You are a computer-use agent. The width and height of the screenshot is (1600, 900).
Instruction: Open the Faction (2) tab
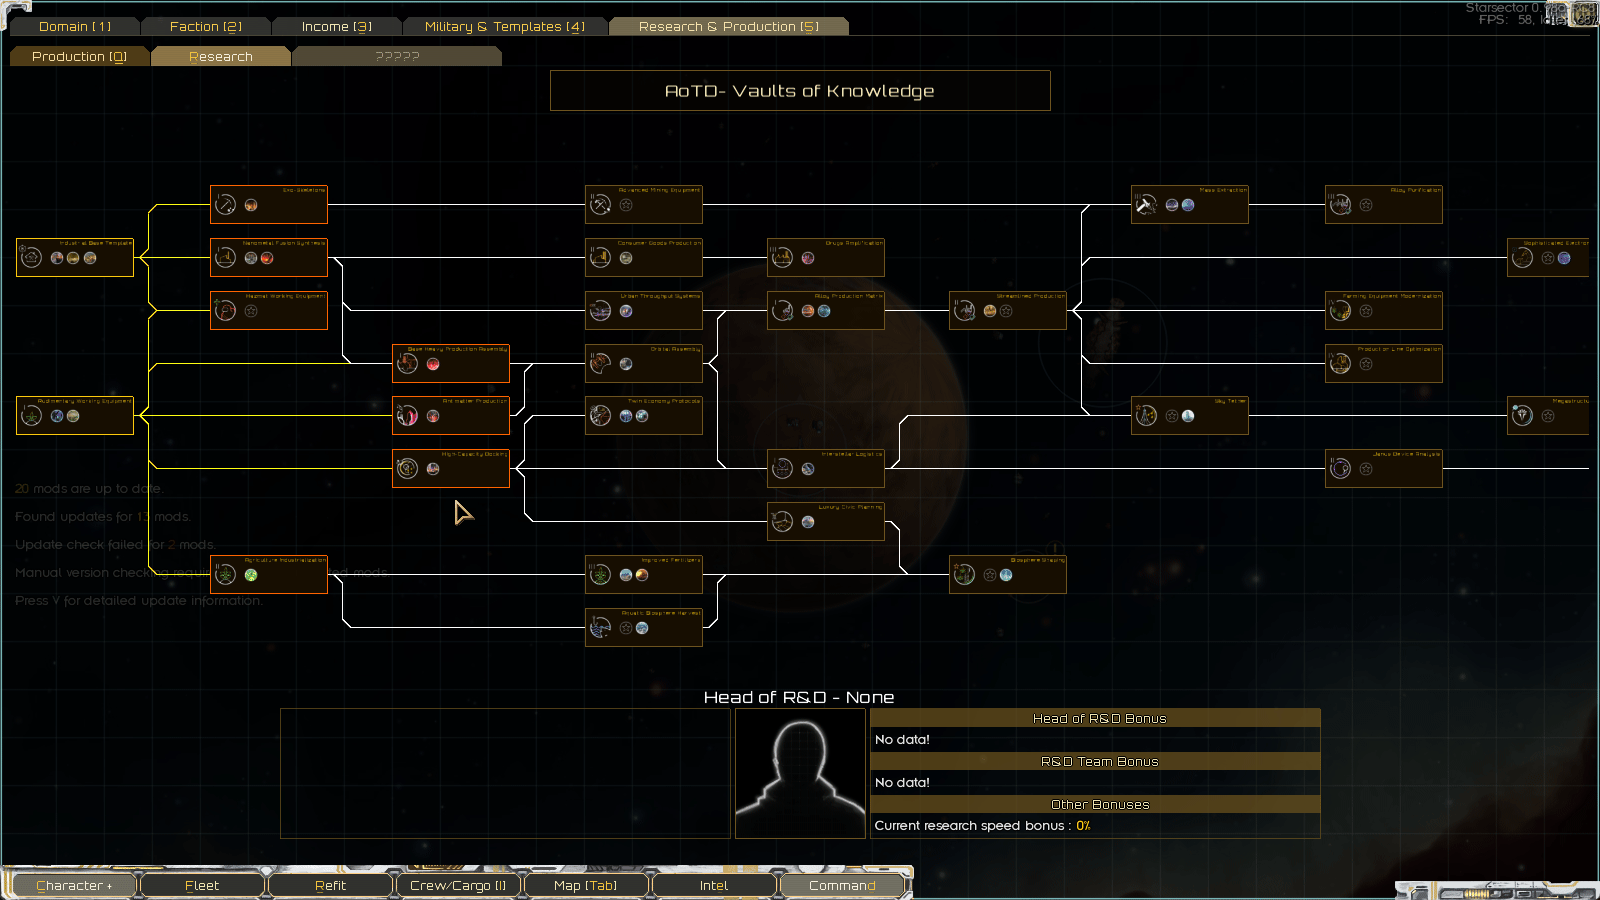(206, 26)
